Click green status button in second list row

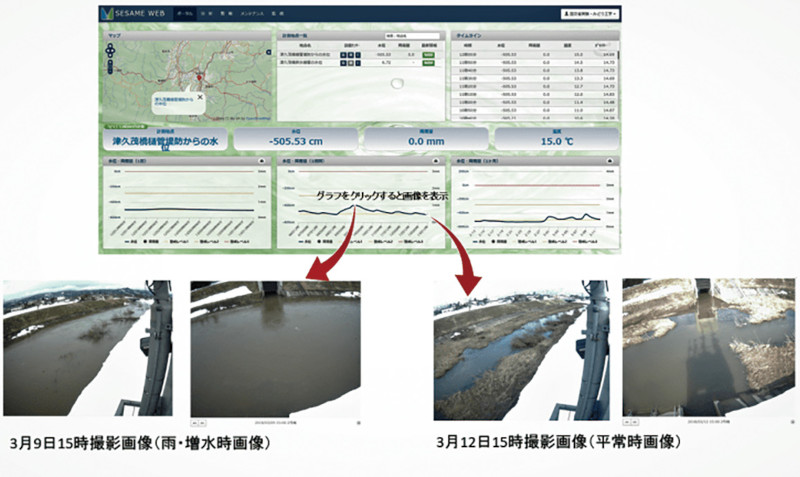pyautogui.click(x=427, y=64)
